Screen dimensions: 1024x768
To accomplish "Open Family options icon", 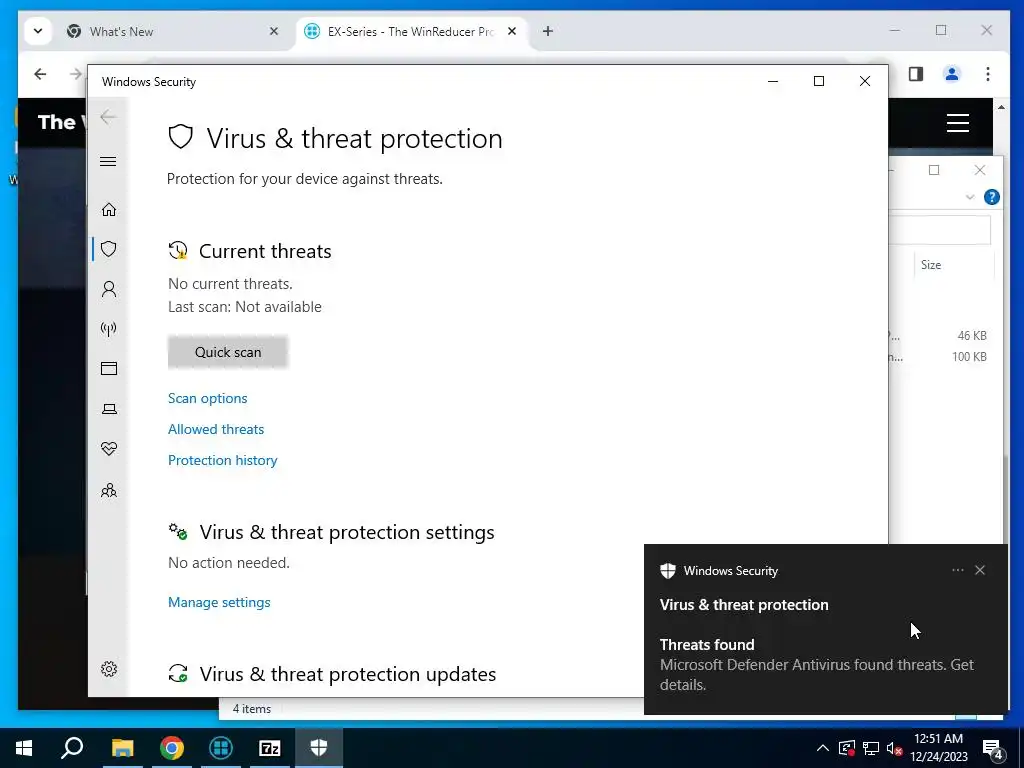I will (109, 490).
